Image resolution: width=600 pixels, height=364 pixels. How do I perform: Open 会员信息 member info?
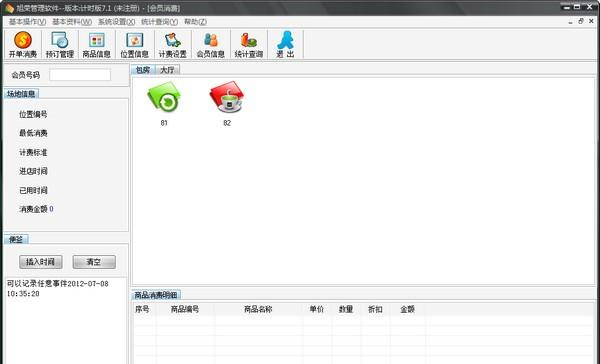pos(210,45)
